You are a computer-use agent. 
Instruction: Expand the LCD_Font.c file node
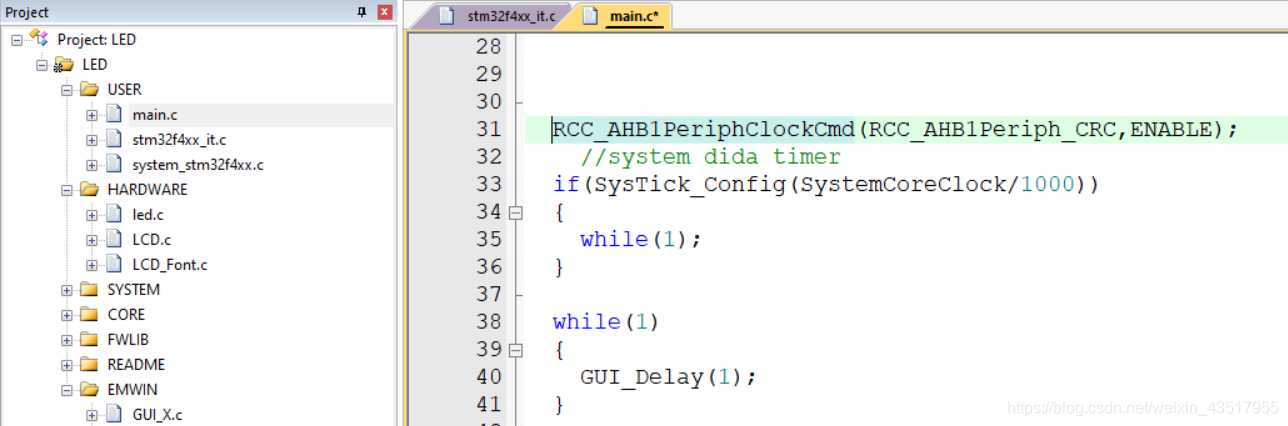[x=92, y=264]
